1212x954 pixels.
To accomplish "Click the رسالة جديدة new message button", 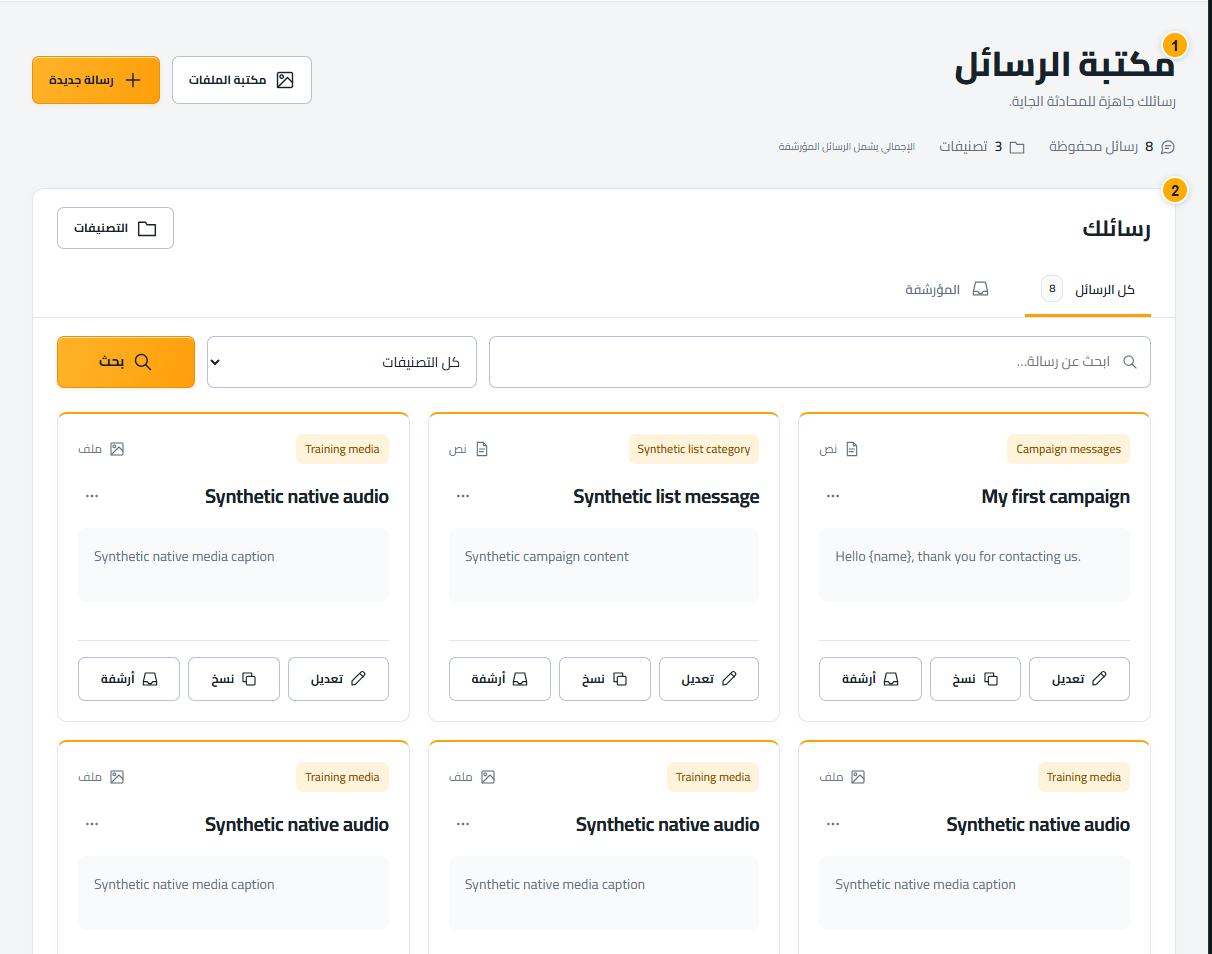I will [96, 80].
